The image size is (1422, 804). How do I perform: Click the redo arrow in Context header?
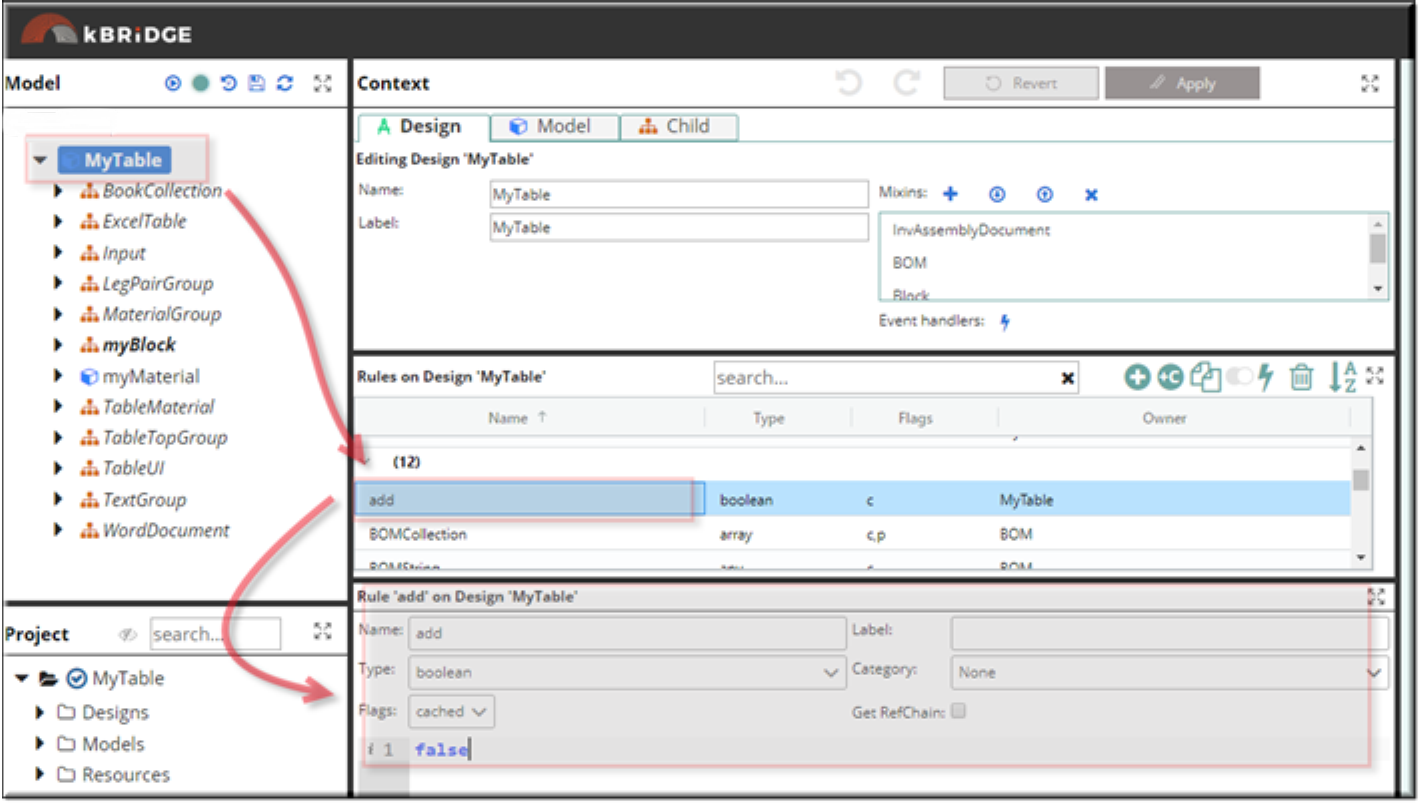click(907, 83)
